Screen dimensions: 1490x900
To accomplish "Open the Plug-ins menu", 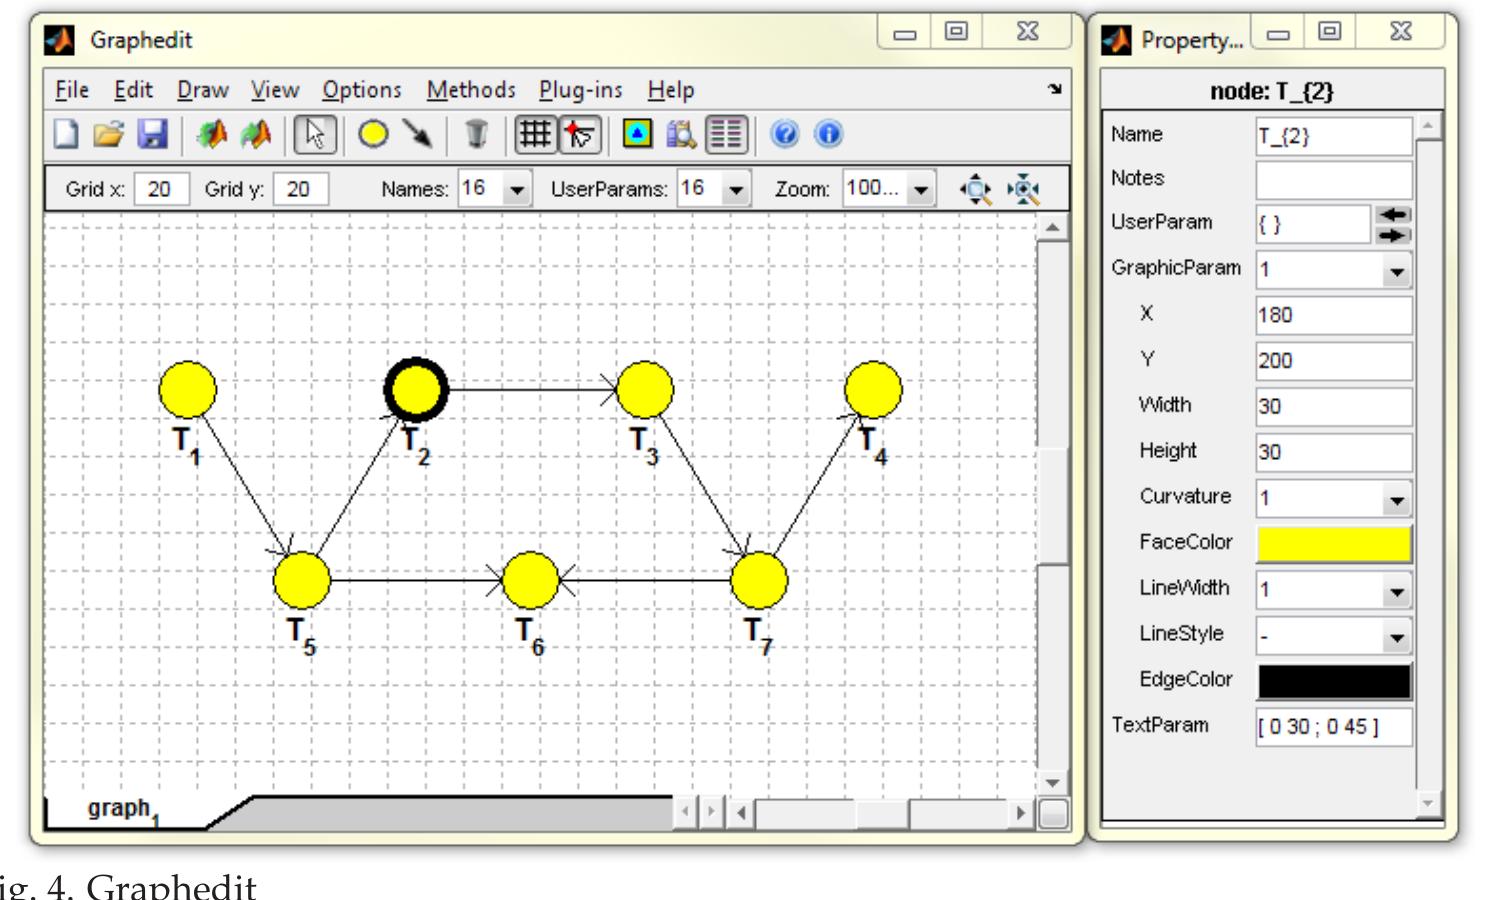I will (580, 90).
